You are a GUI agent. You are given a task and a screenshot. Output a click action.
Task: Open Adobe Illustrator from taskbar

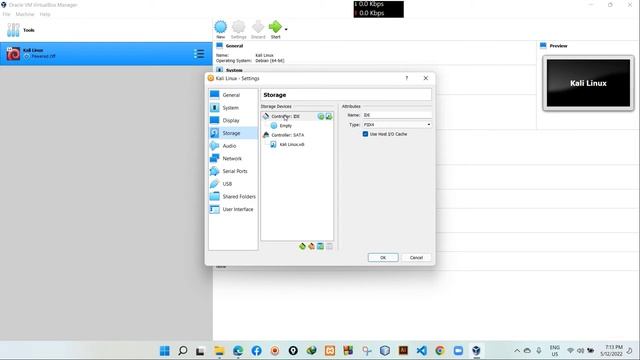403,351
